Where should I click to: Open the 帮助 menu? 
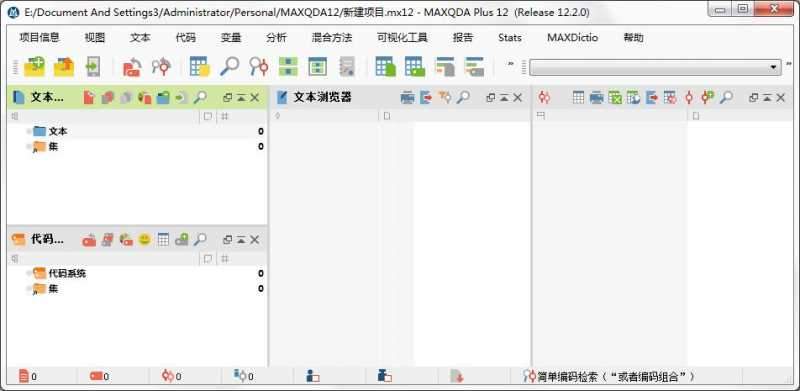pyautogui.click(x=633, y=37)
